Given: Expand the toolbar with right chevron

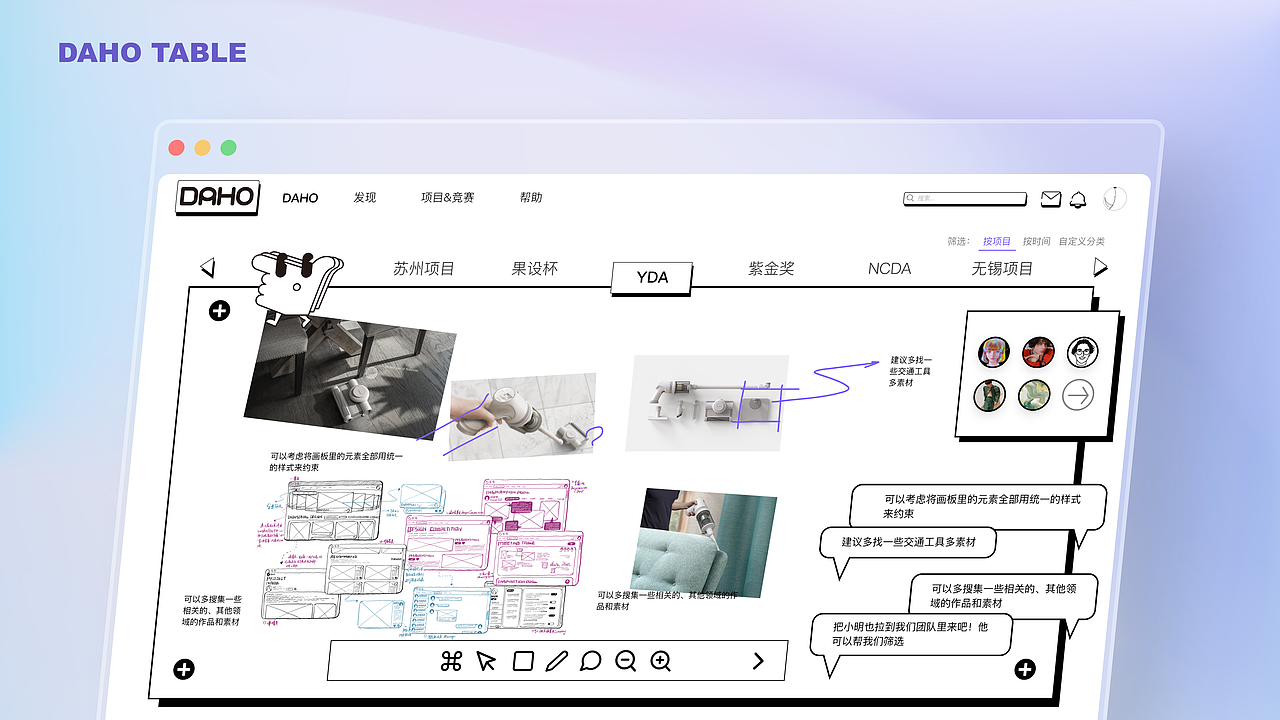Looking at the screenshot, I should click(758, 660).
